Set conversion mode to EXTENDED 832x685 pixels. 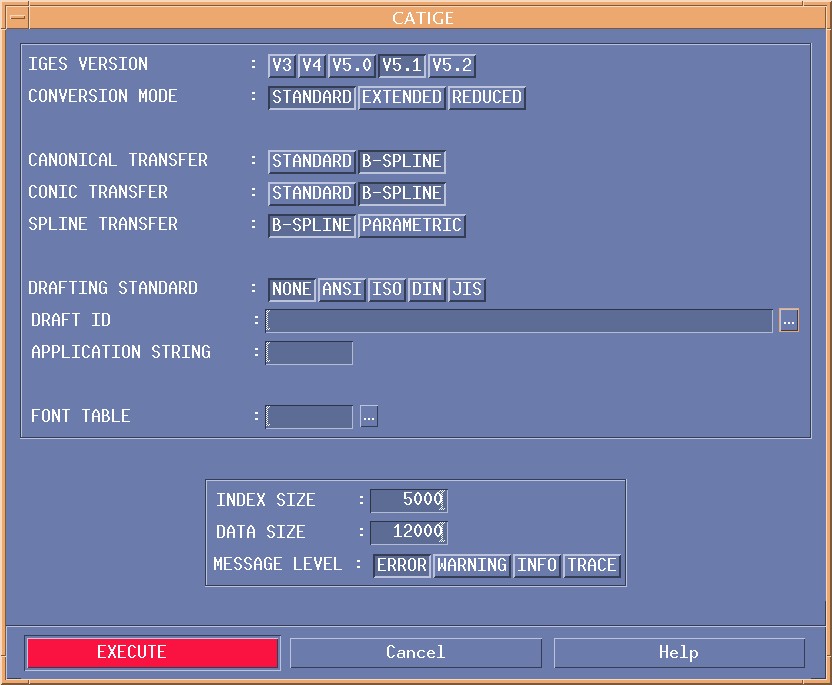point(402,97)
